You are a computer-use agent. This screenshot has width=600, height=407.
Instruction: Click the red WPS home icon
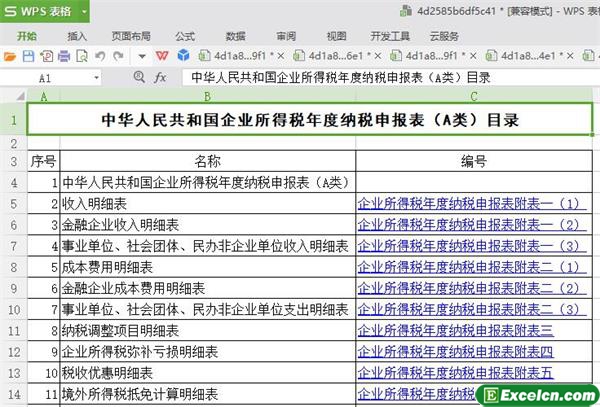[x=163, y=56]
